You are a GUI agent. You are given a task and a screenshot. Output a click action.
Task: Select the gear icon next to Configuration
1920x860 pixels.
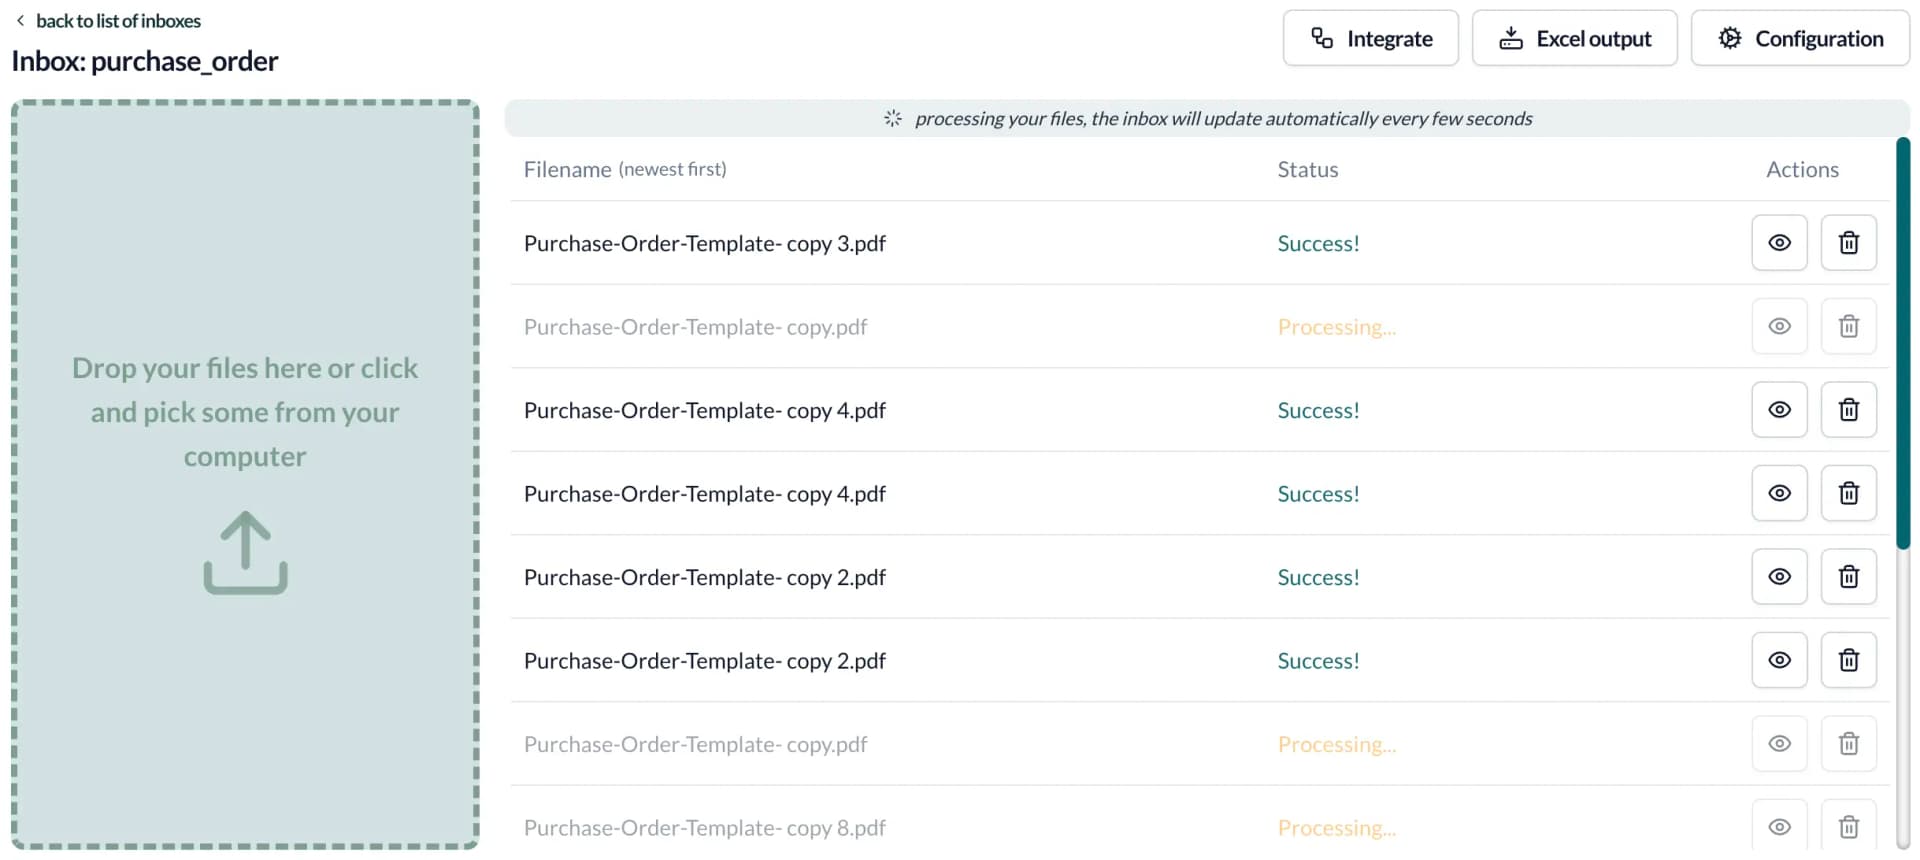click(1729, 37)
